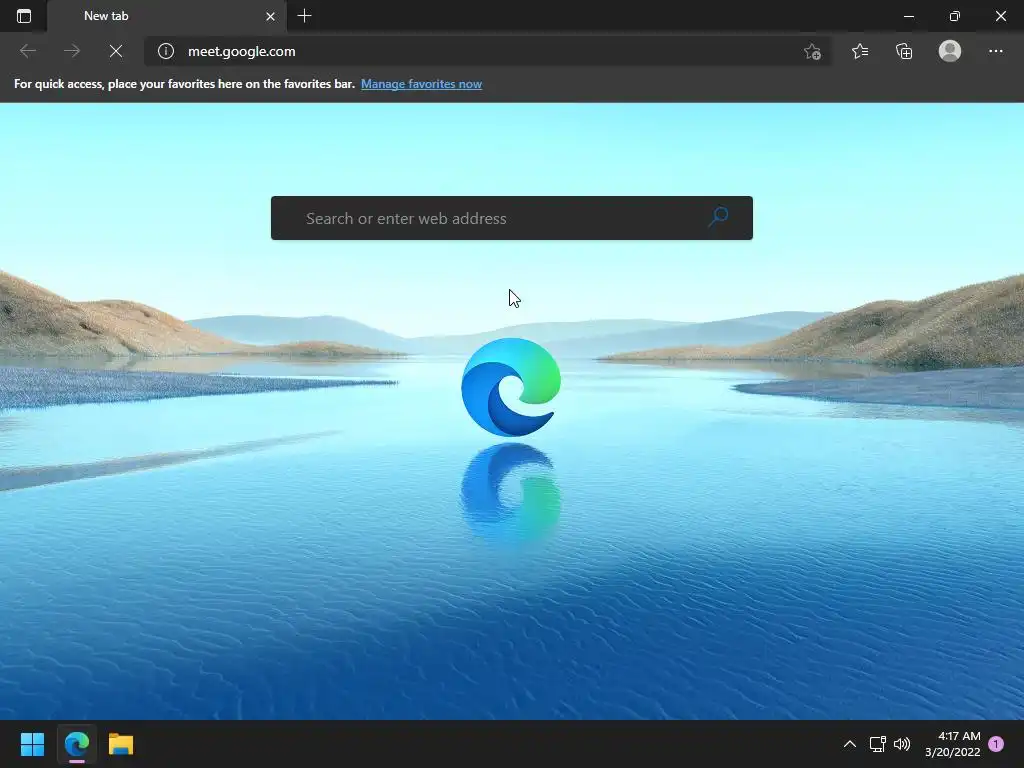Switch to the New tab tab
This screenshot has height=768, width=1024.
[166, 16]
